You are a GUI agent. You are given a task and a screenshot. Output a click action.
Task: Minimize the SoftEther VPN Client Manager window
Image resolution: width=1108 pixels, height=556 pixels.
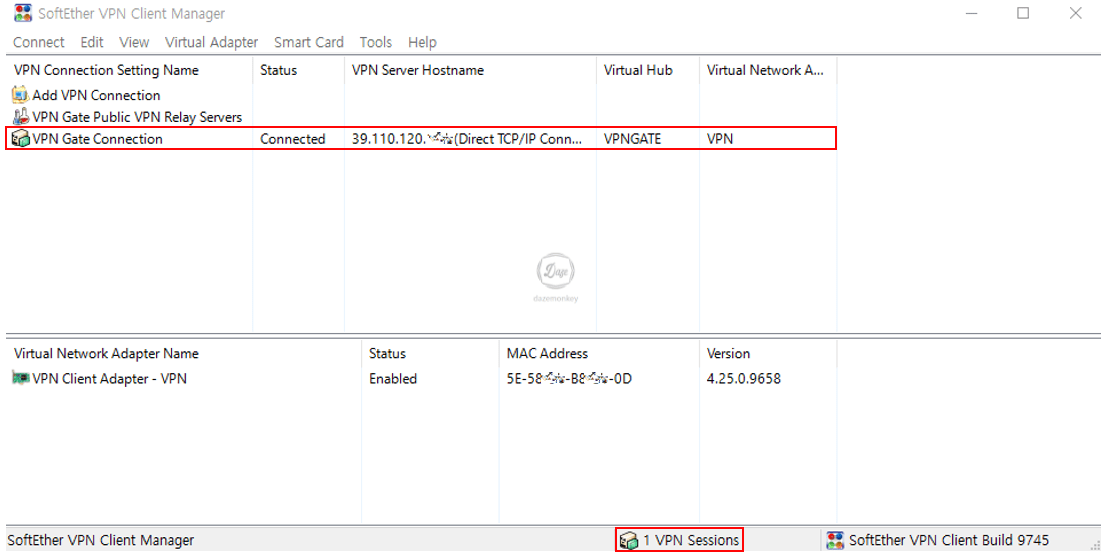click(x=972, y=13)
